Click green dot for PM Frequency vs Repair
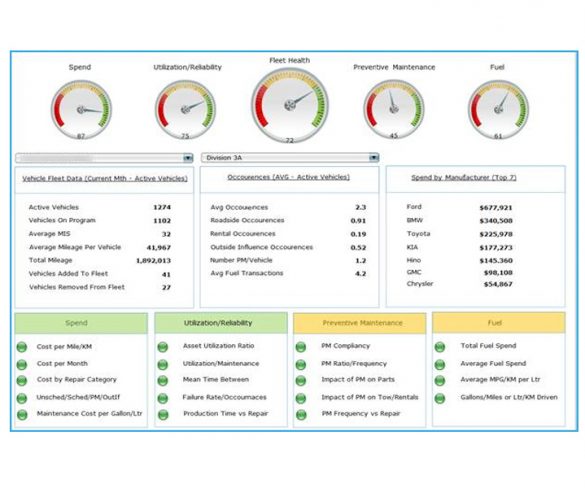Image resolution: width=585 pixels, height=488 pixels. pyautogui.click(x=301, y=414)
